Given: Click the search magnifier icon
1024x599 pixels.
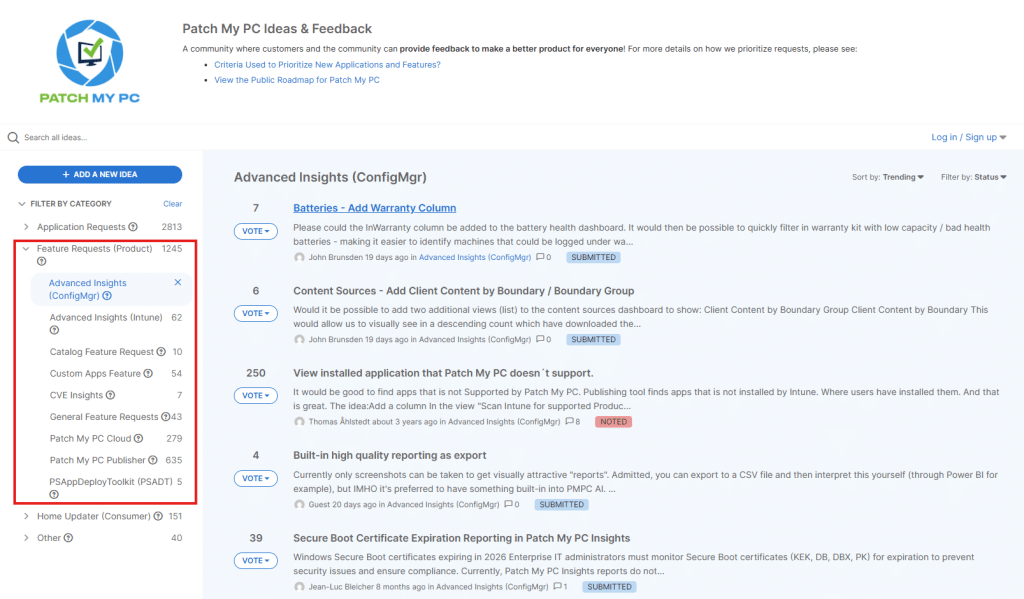Looking at the screenshot, I should tap(13, 138).
